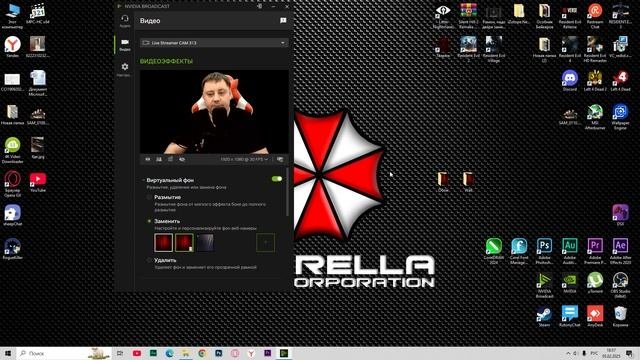Open MSI Afterburner desktop shortcut

[x=595, y=117]
